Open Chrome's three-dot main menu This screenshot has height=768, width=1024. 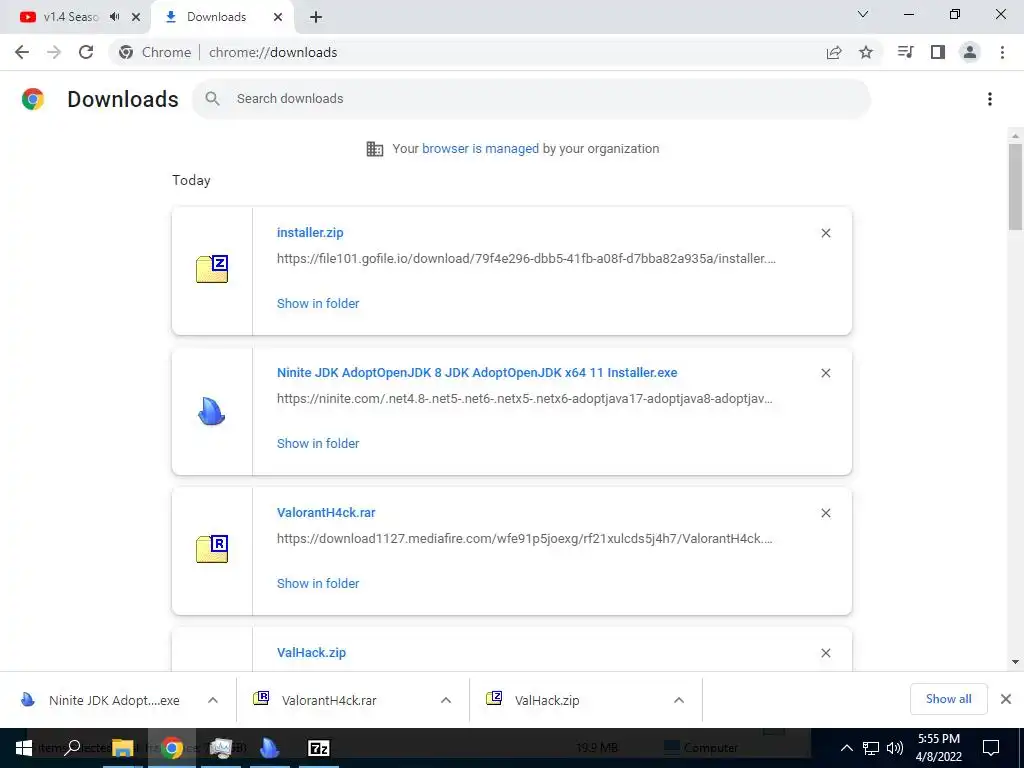pos(1002,52)
